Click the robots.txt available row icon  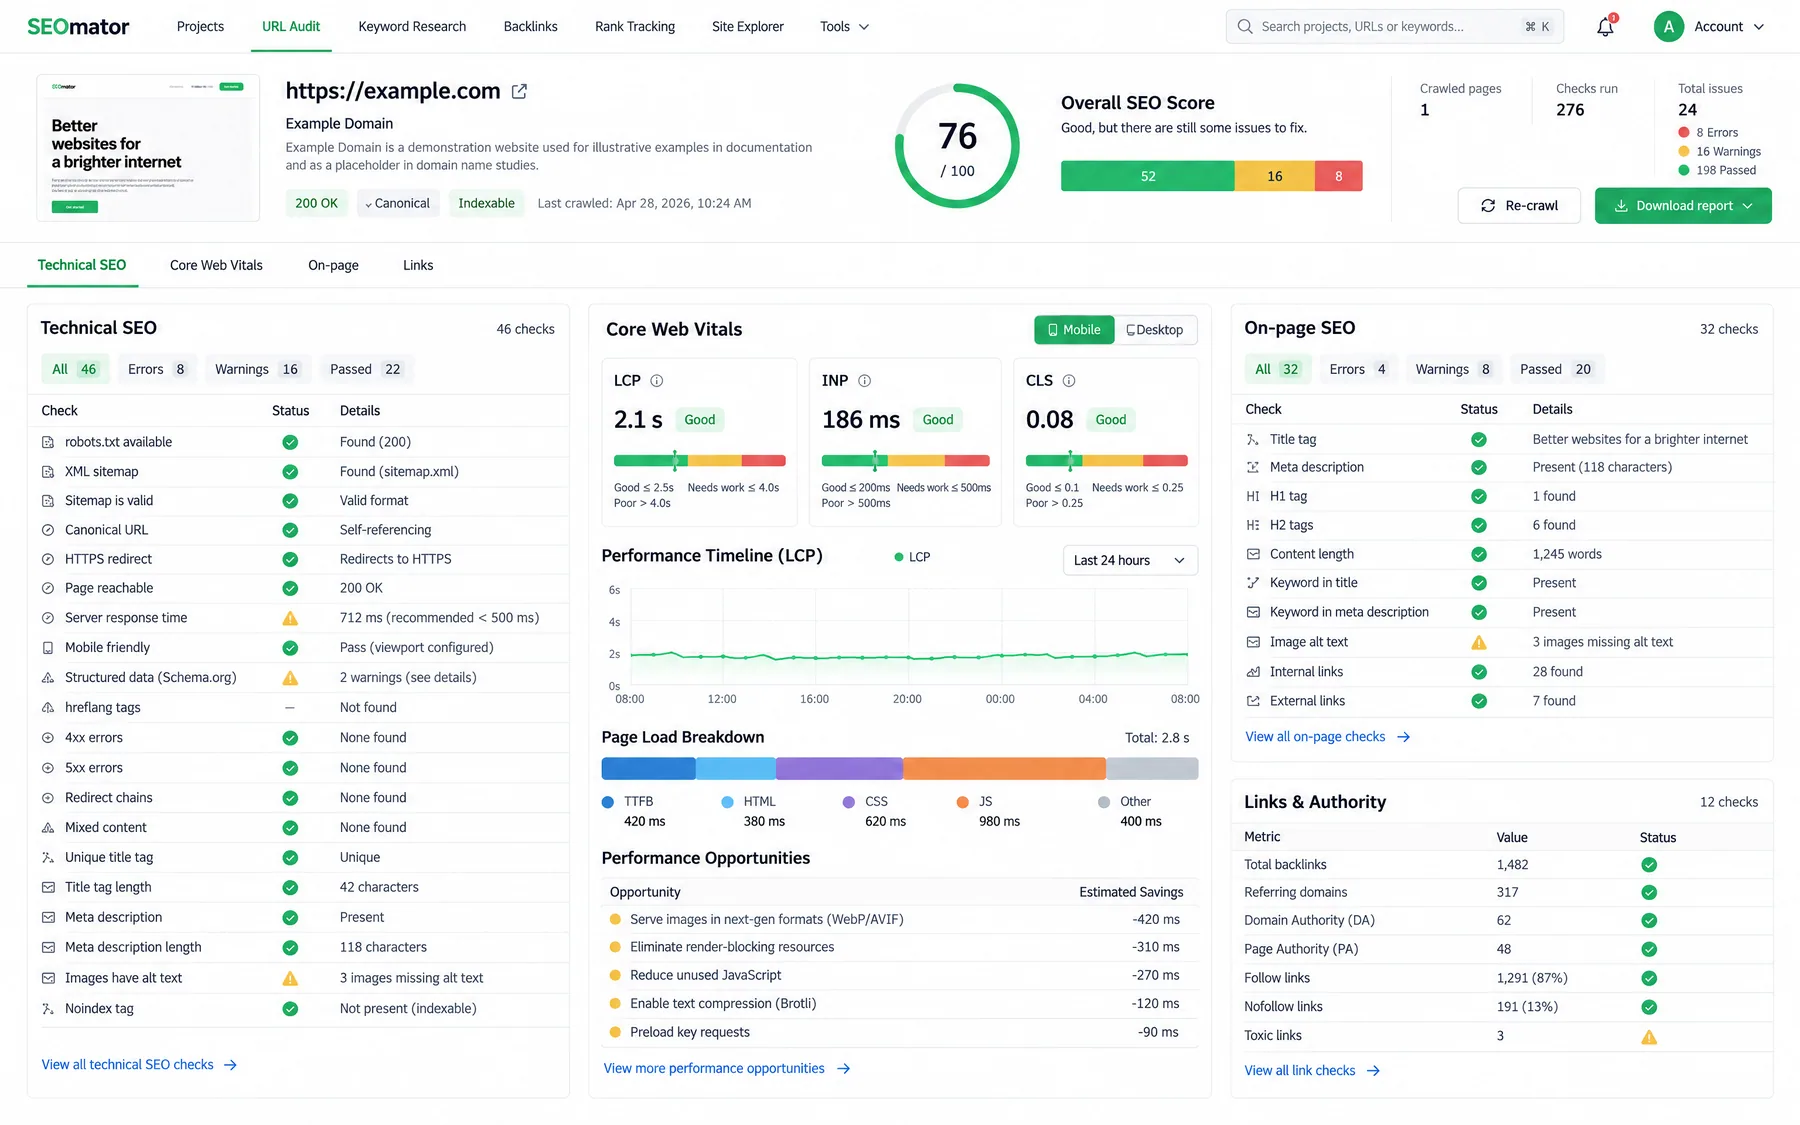[x=48, y=442]
